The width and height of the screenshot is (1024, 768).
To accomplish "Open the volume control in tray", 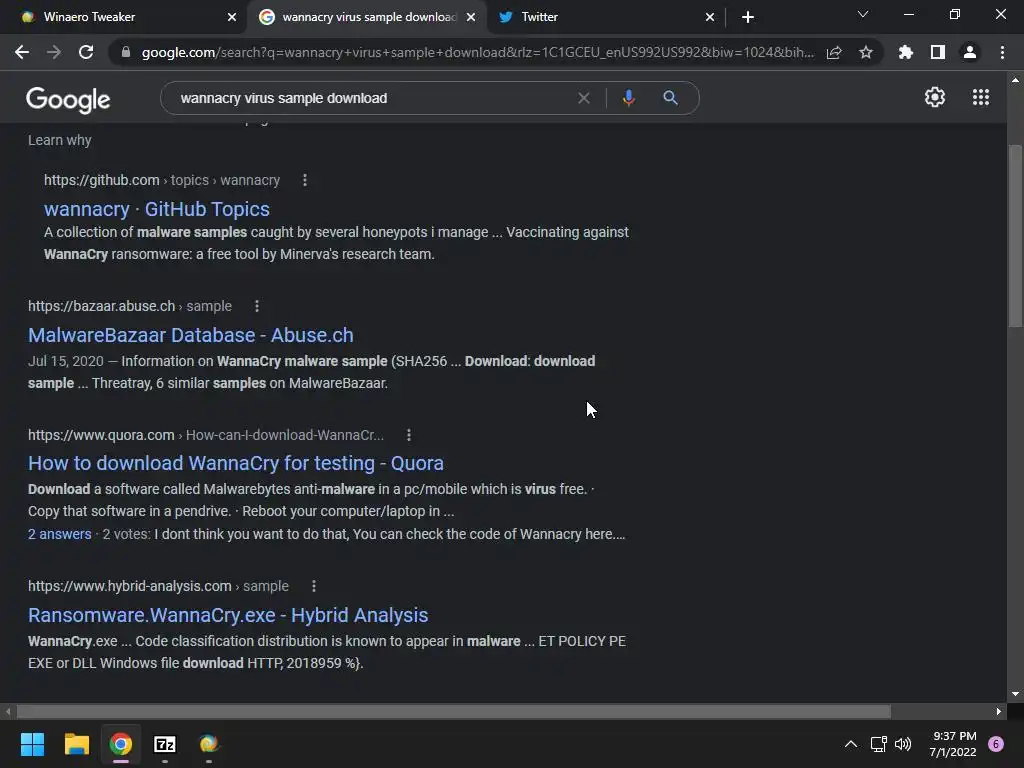I will pyautogui.click(x=903, y=744).
